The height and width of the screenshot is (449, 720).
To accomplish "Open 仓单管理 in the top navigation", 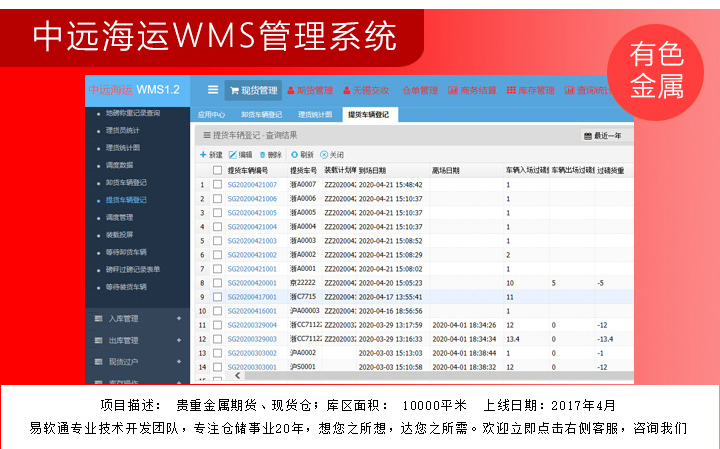I will click(420, 90).
